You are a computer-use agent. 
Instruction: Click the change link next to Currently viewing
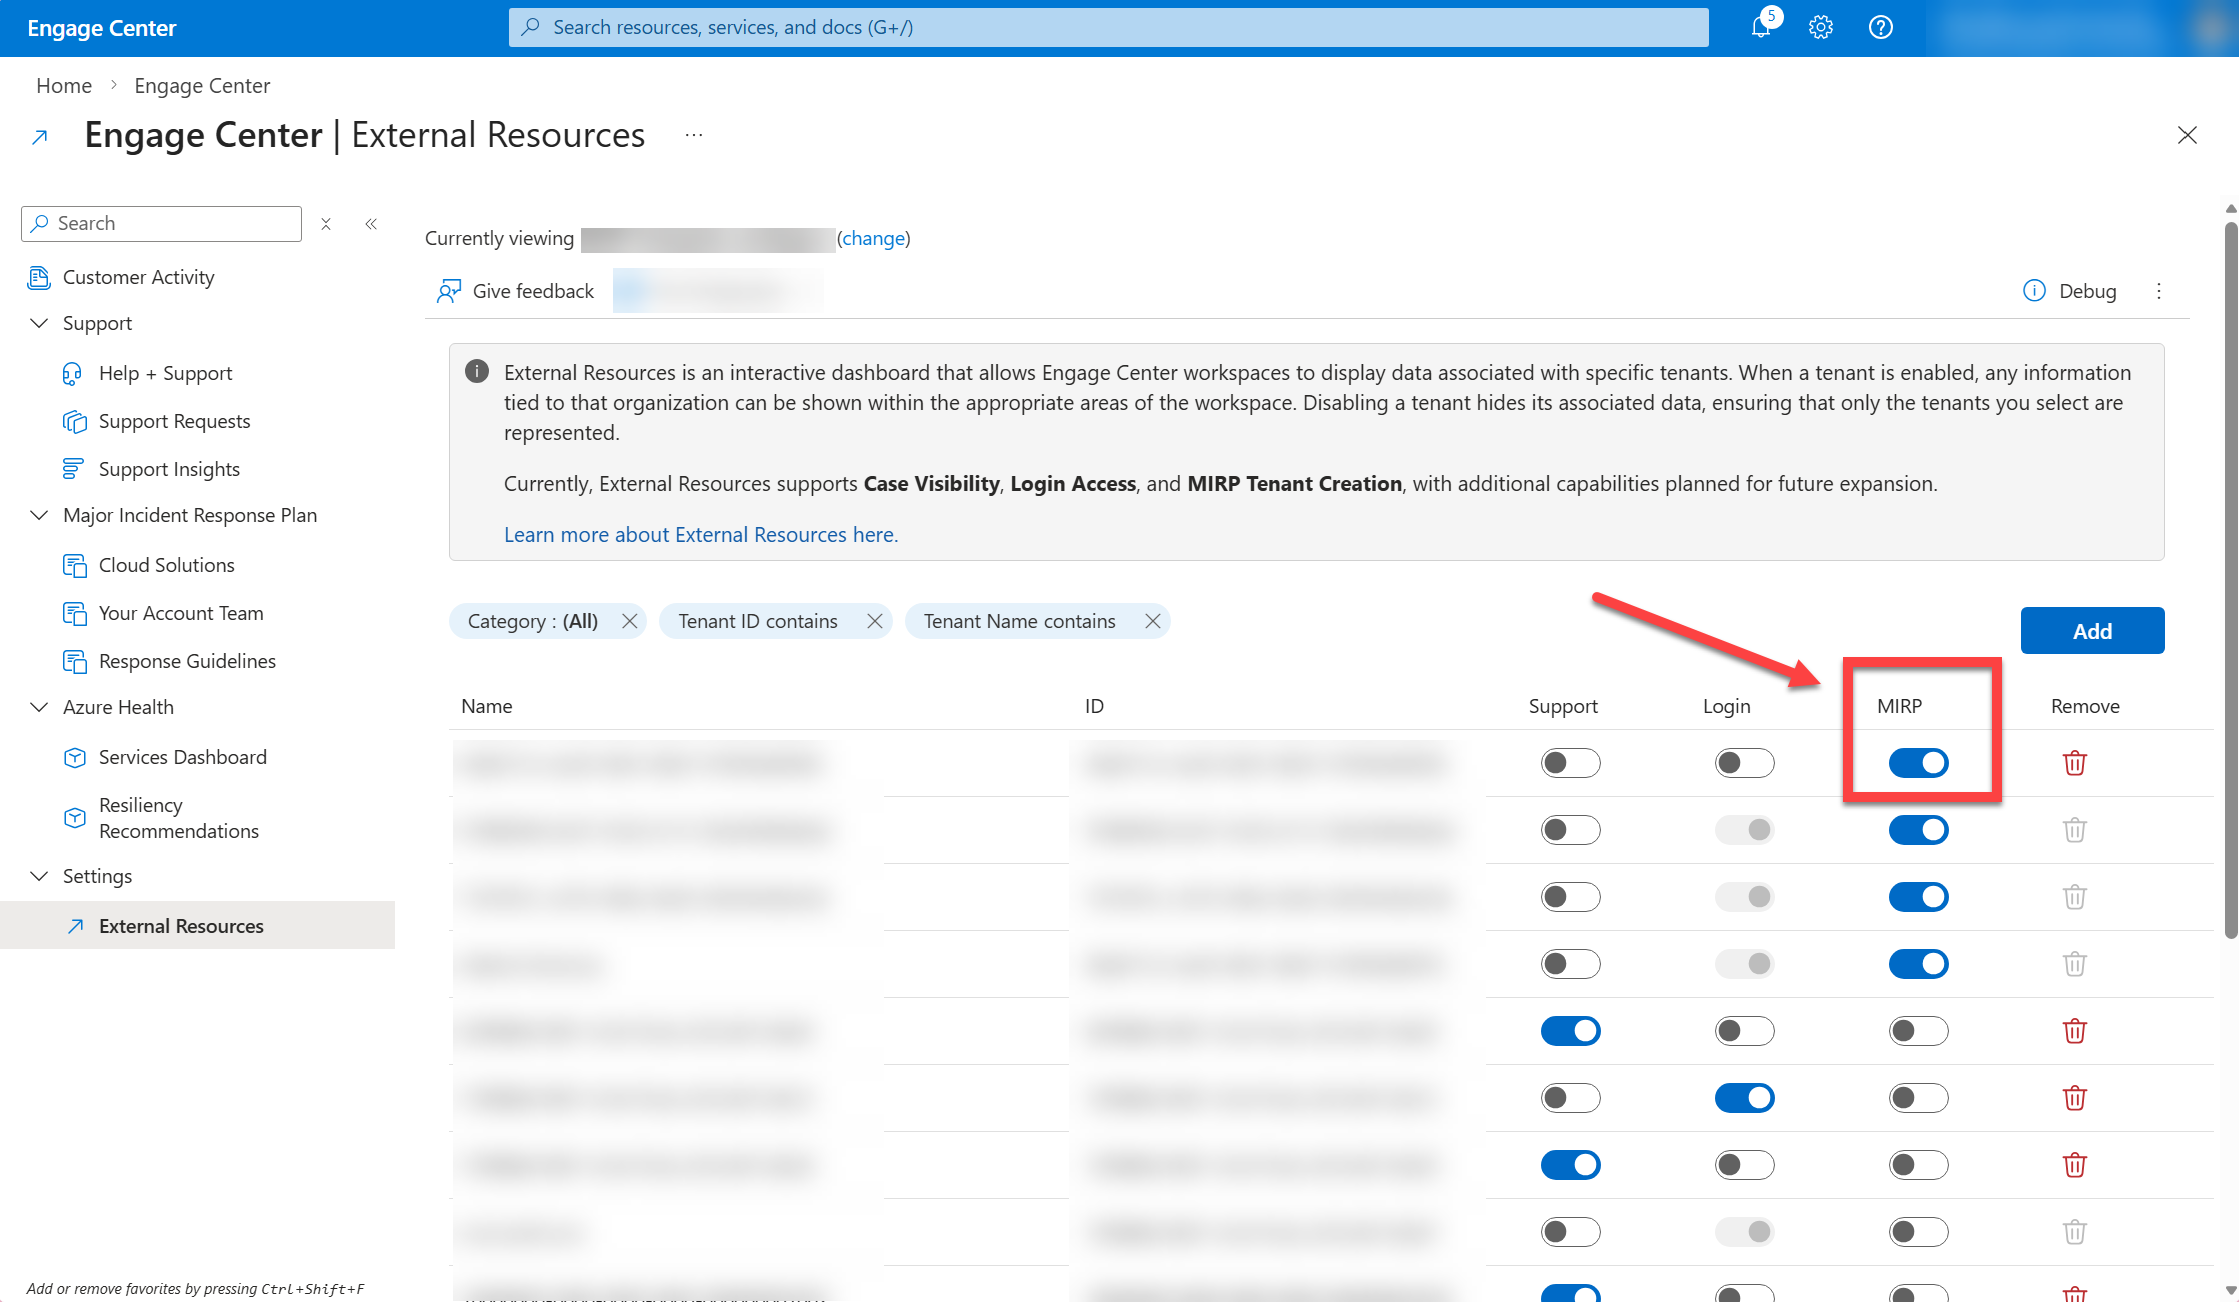(x=873, y=238)
